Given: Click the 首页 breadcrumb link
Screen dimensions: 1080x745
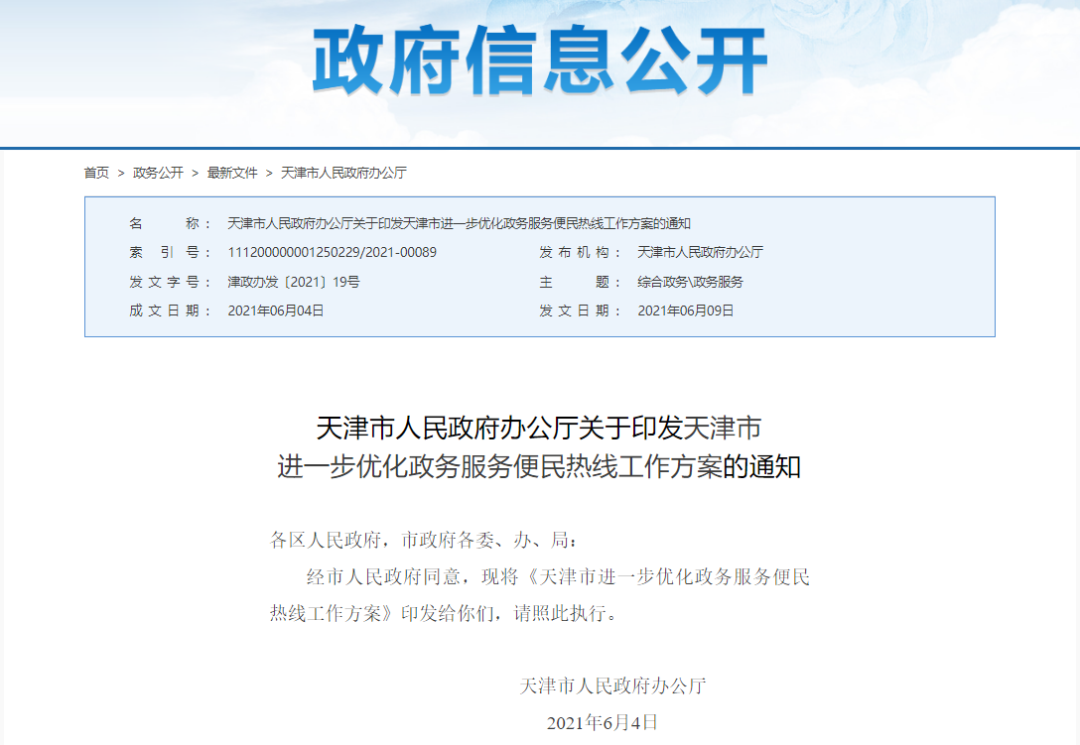Looking at the screenshot, I should [x=97, y=173].
